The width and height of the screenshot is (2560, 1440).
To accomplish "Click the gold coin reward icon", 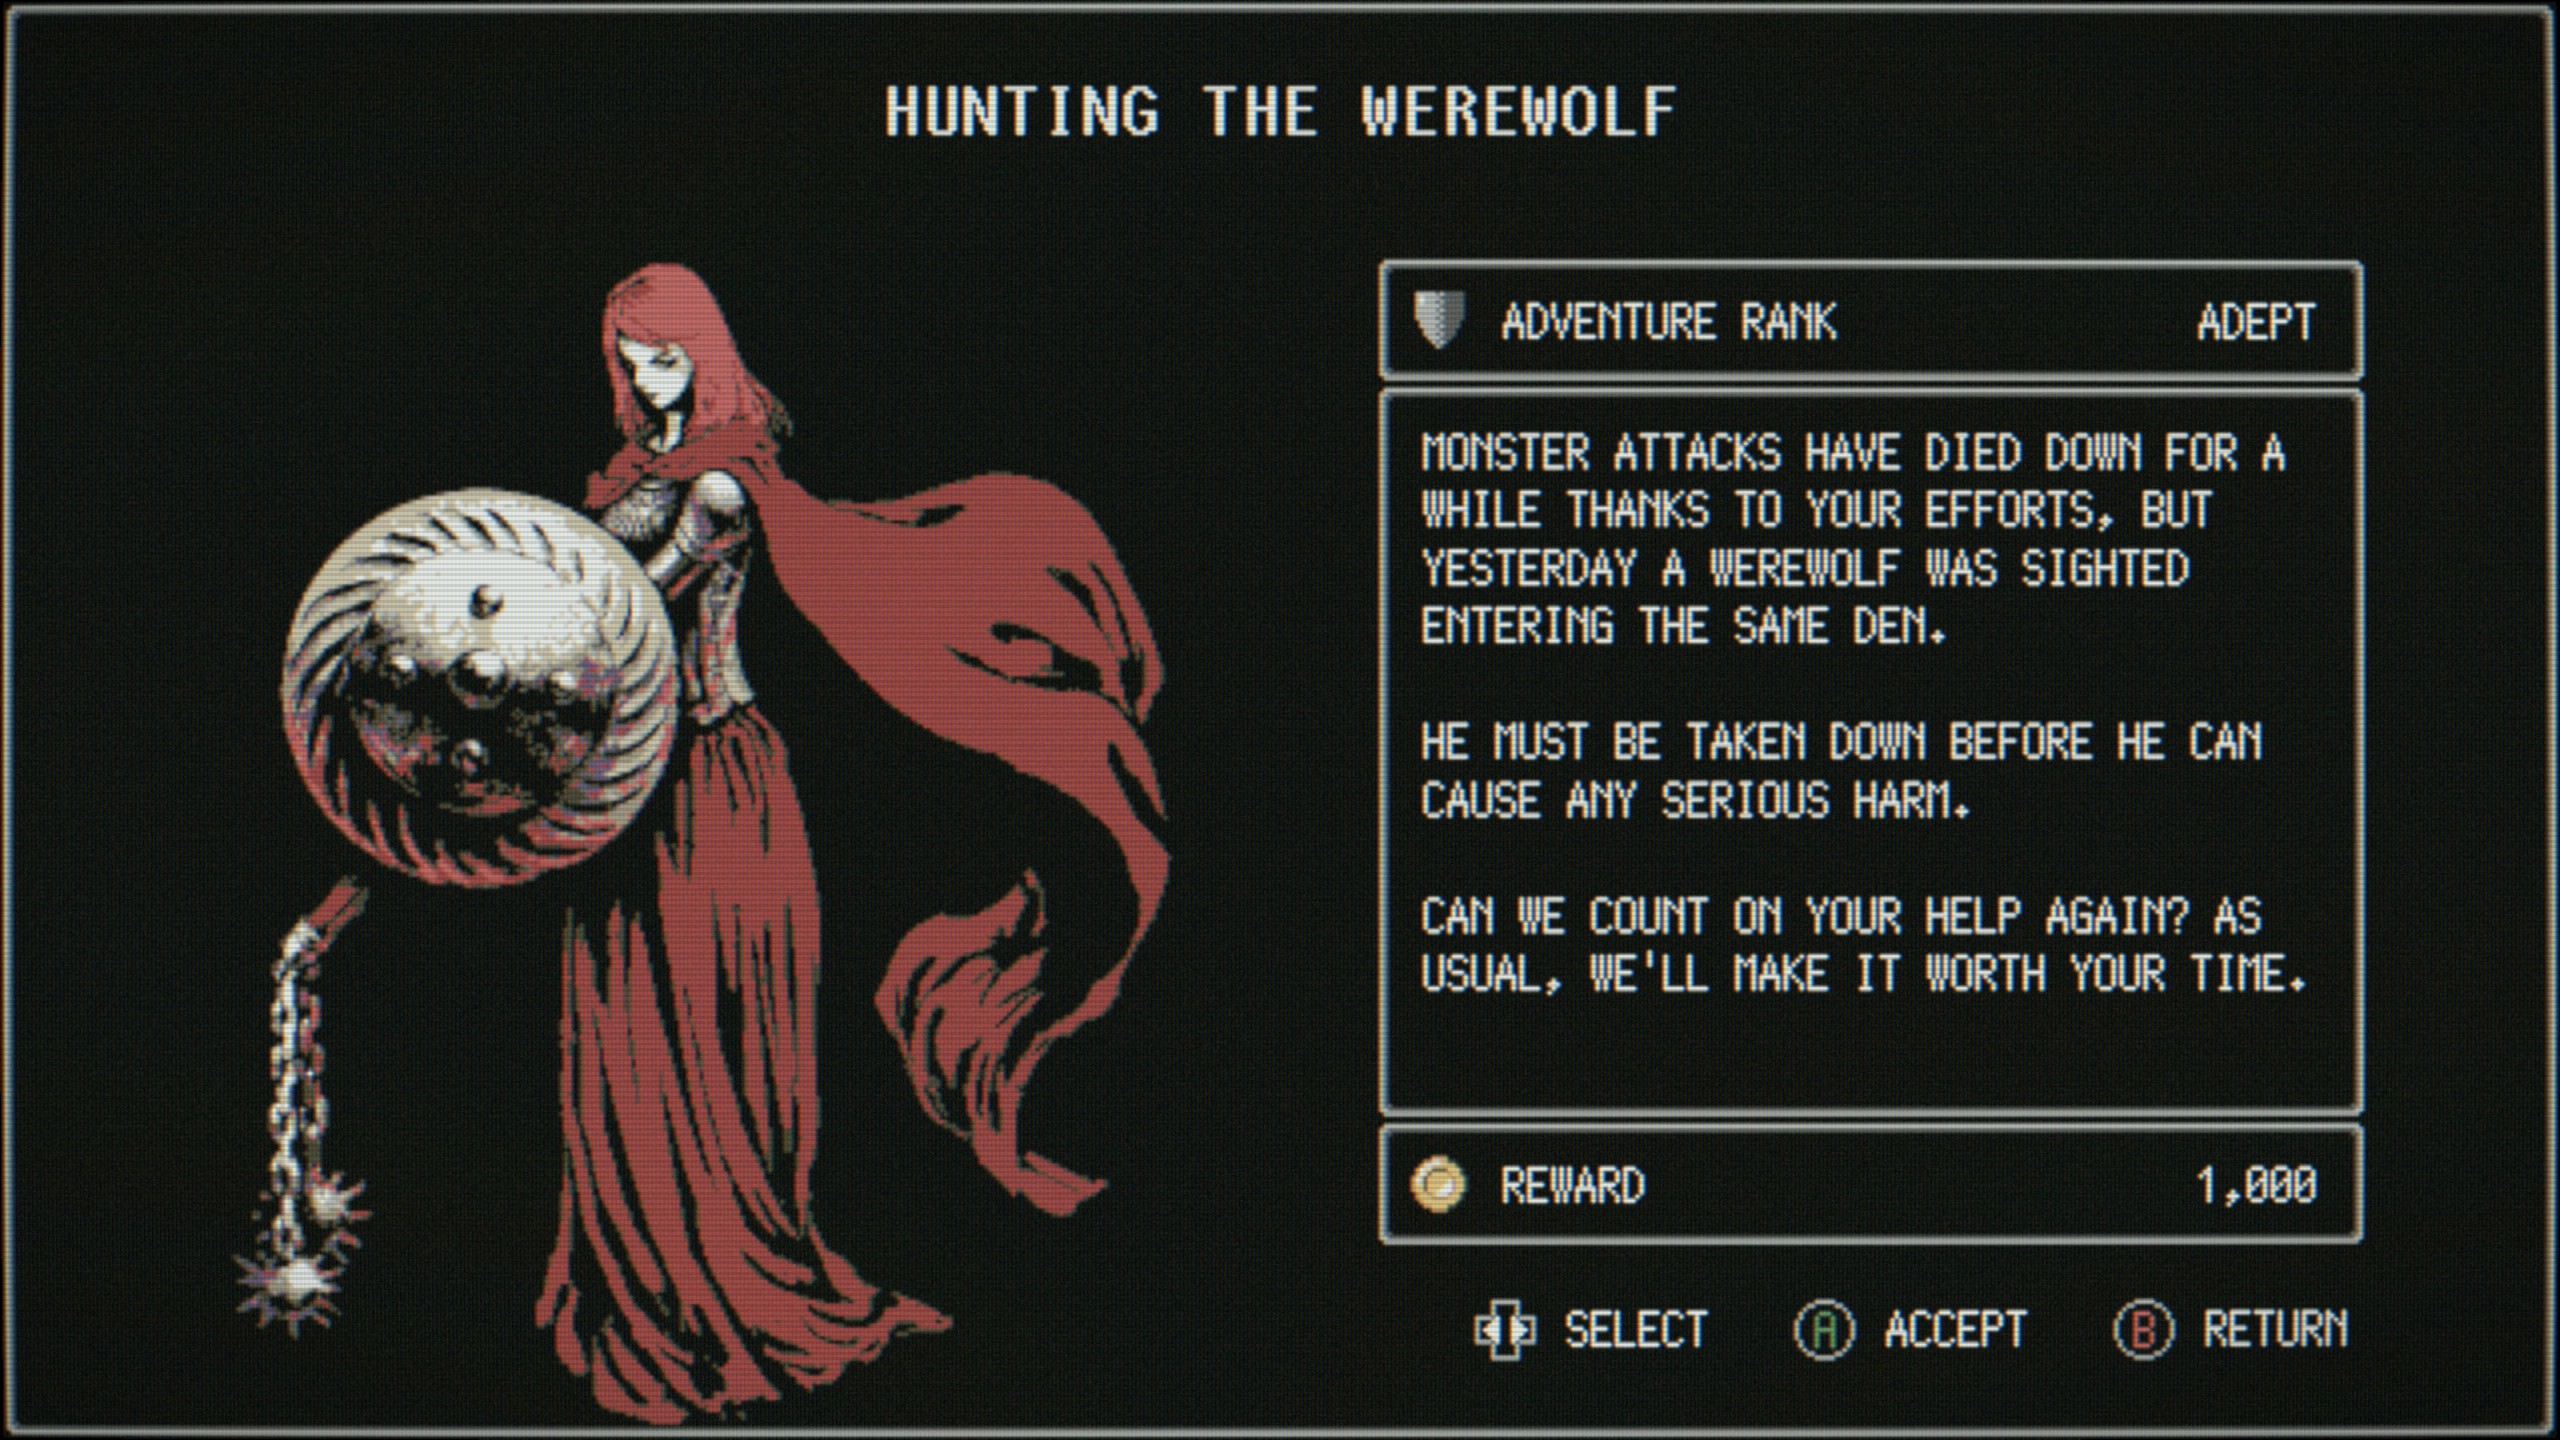I will click(x=1438, y=1185).
